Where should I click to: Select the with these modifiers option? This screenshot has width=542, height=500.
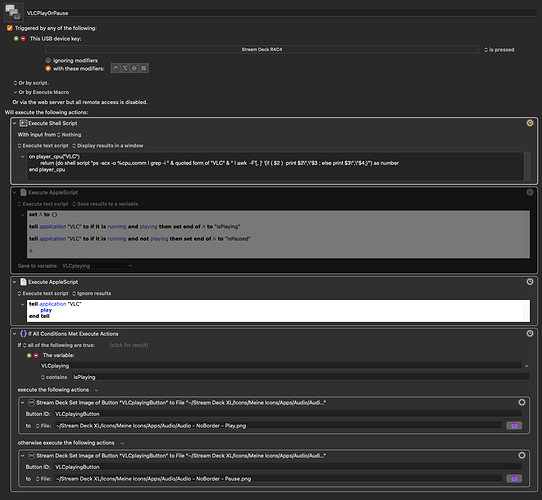coord(48,68)
